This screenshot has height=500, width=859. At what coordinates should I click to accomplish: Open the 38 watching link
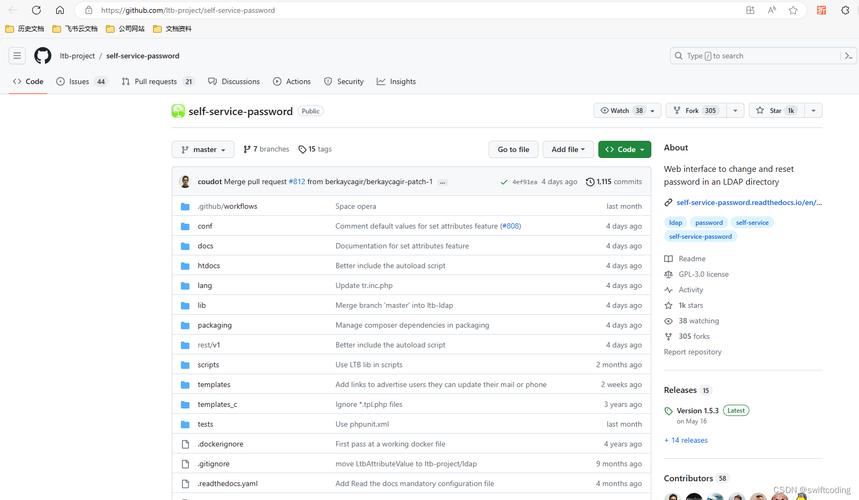(x=698, y=321)
